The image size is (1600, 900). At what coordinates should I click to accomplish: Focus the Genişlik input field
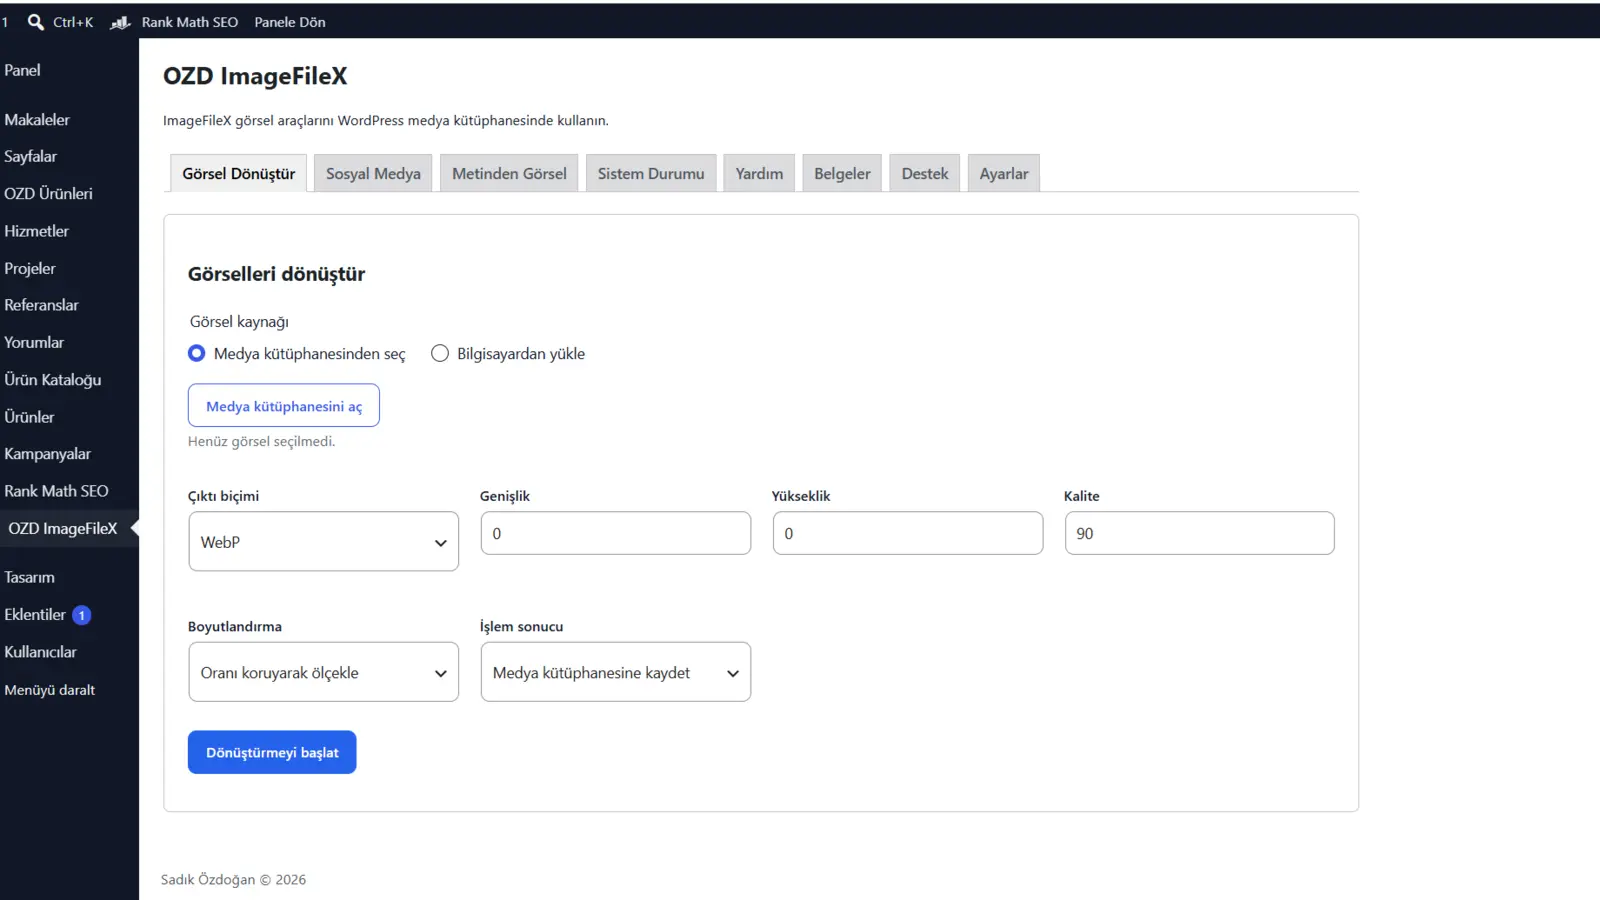(616, 533)
